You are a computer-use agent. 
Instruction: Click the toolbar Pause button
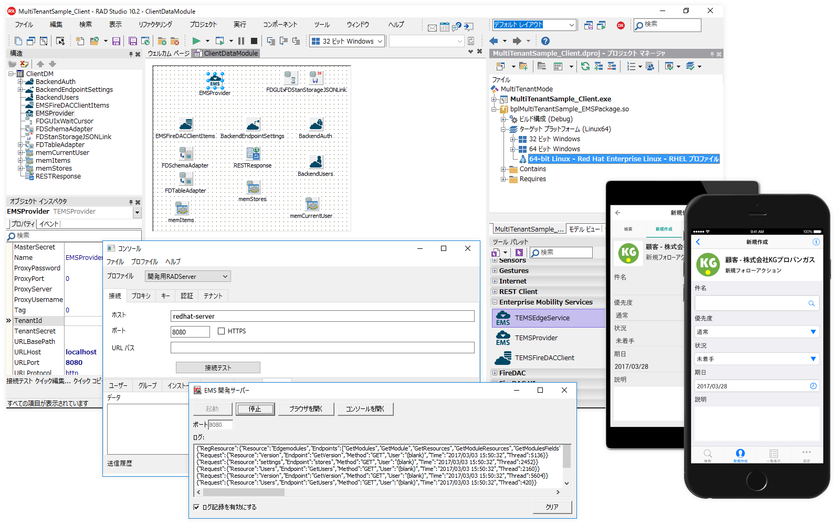pos(241,41)
